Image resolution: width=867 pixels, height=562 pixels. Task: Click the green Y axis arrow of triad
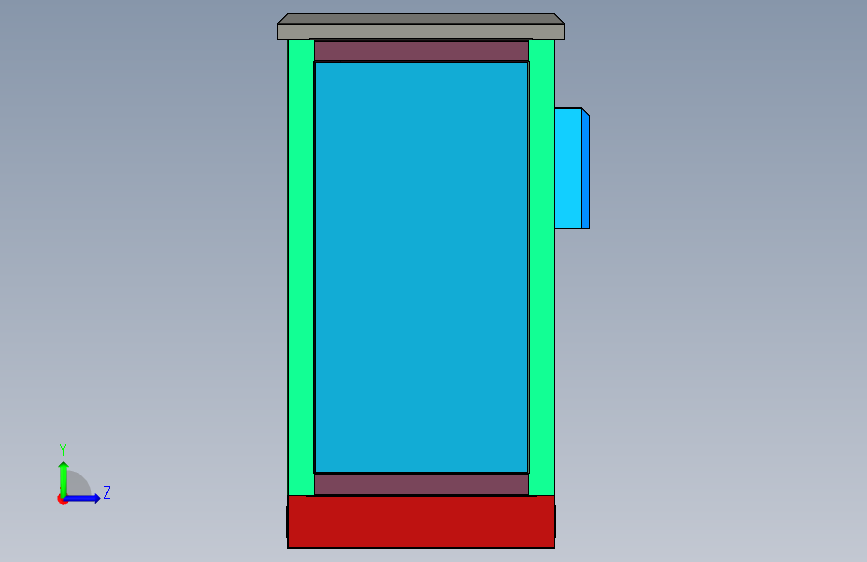pyautogui.click(x=64, y=479)
